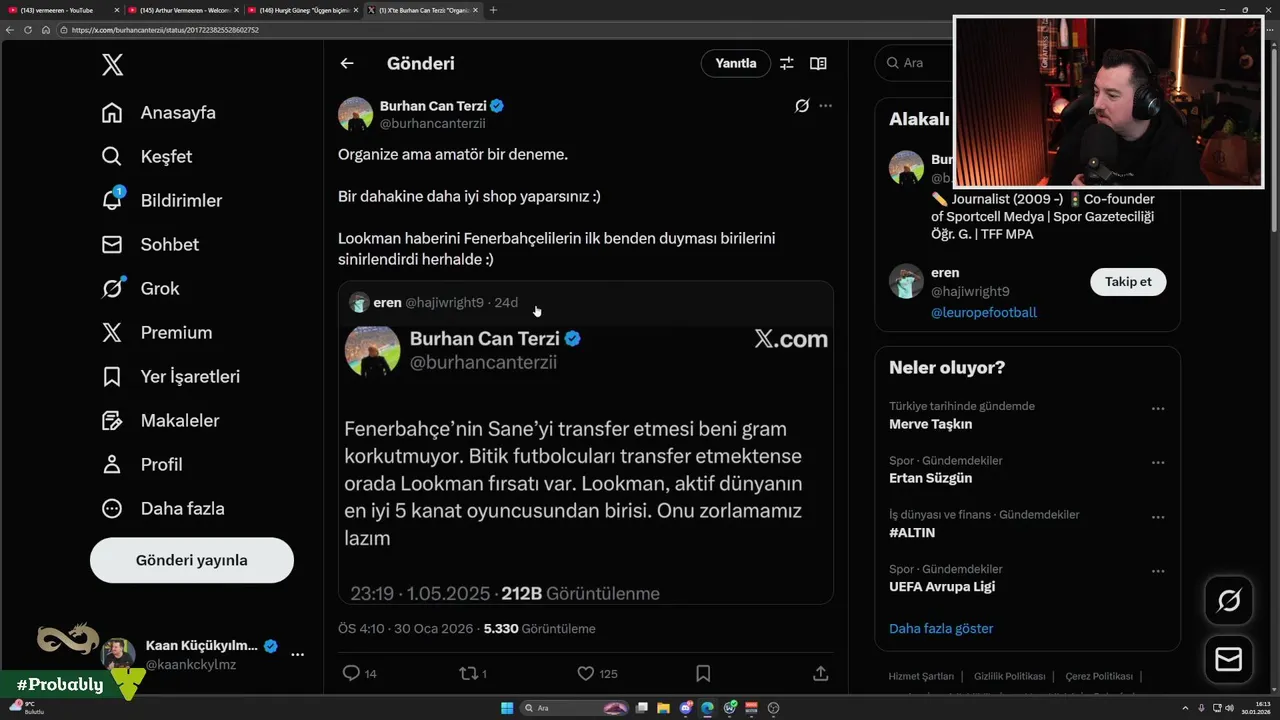Click the Gönderi yayınla button
This screenshot has width=1280, height=720.
(192, 560)
